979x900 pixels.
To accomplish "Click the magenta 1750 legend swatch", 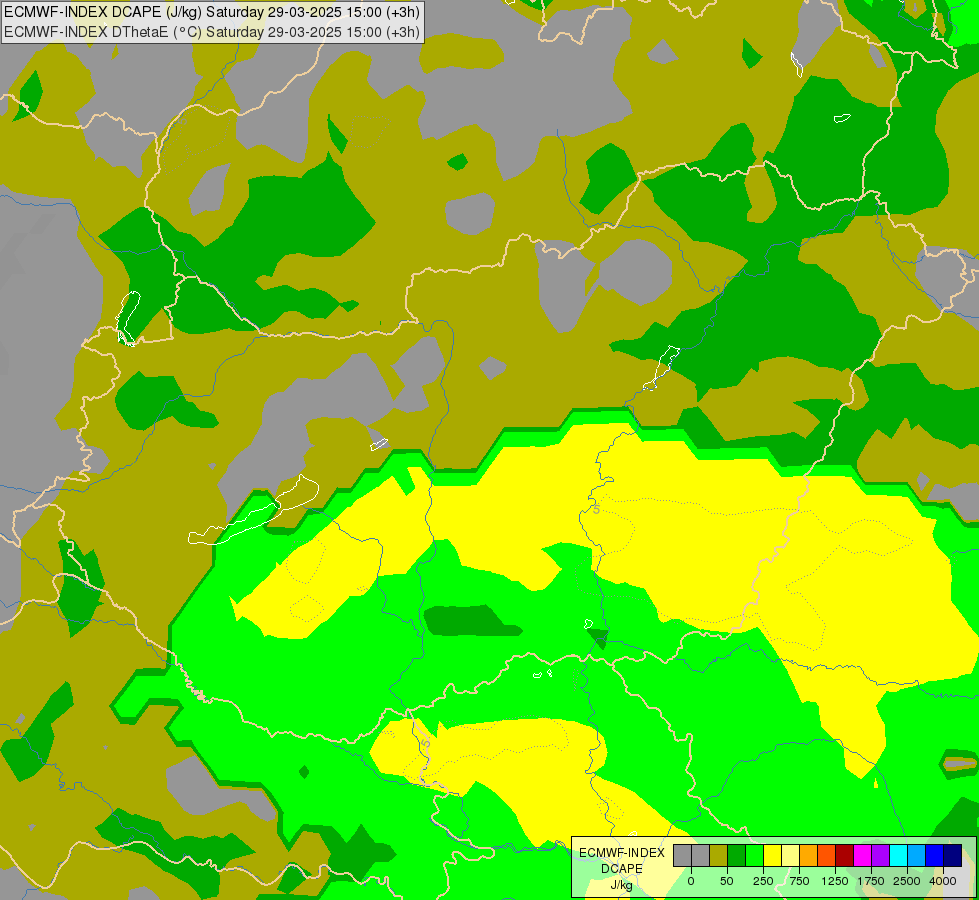I will pyautogui.click(x=862, y=856).
